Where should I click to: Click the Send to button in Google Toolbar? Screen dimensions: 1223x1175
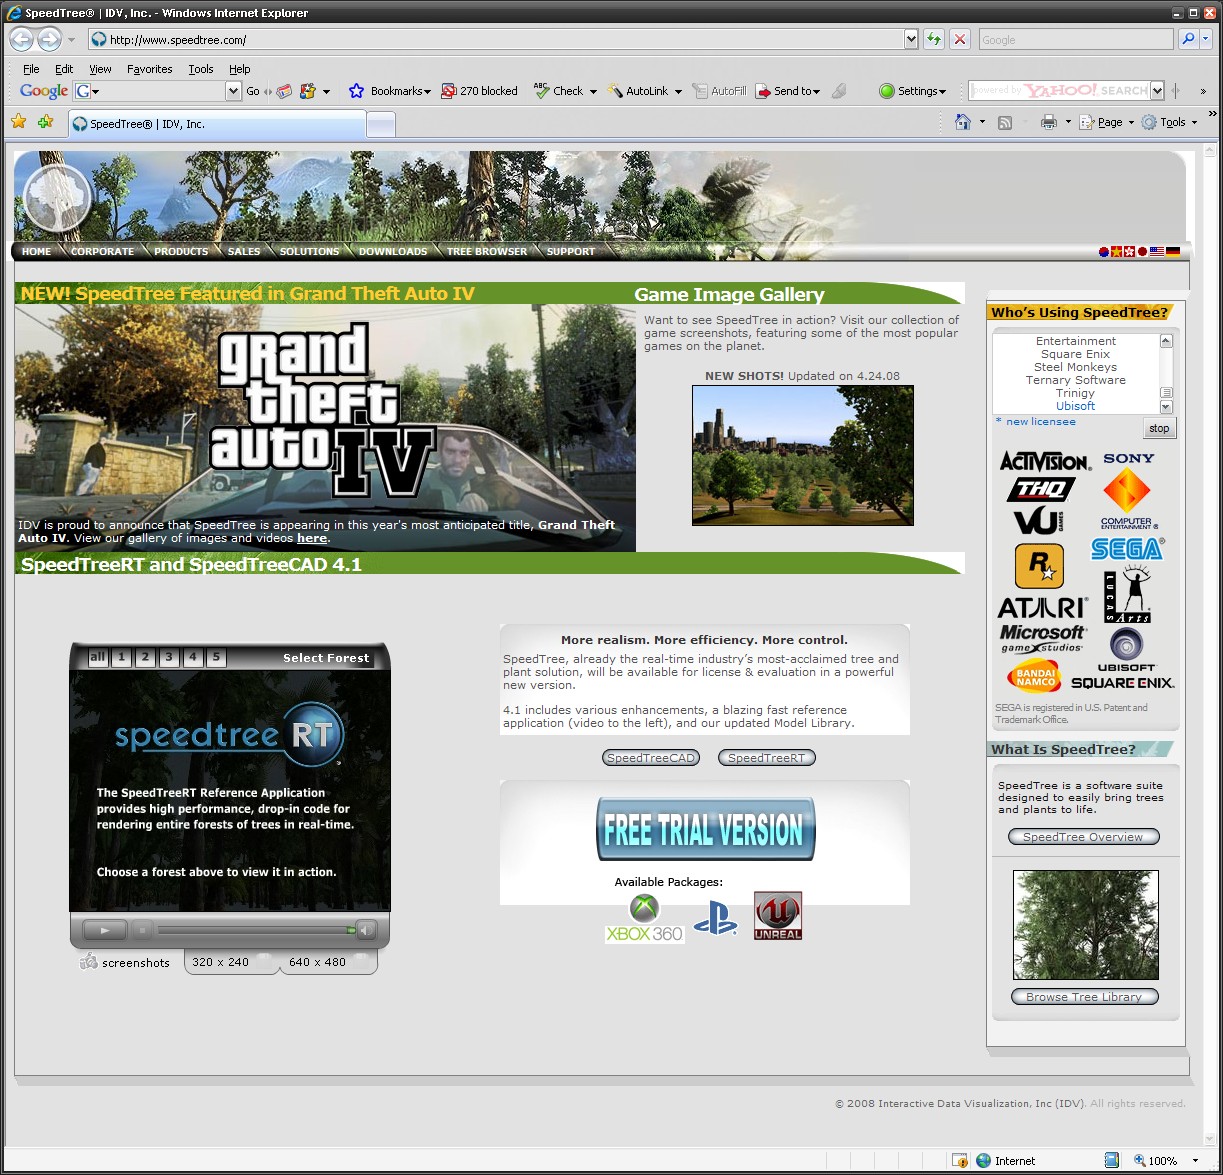tap(787, 91)
